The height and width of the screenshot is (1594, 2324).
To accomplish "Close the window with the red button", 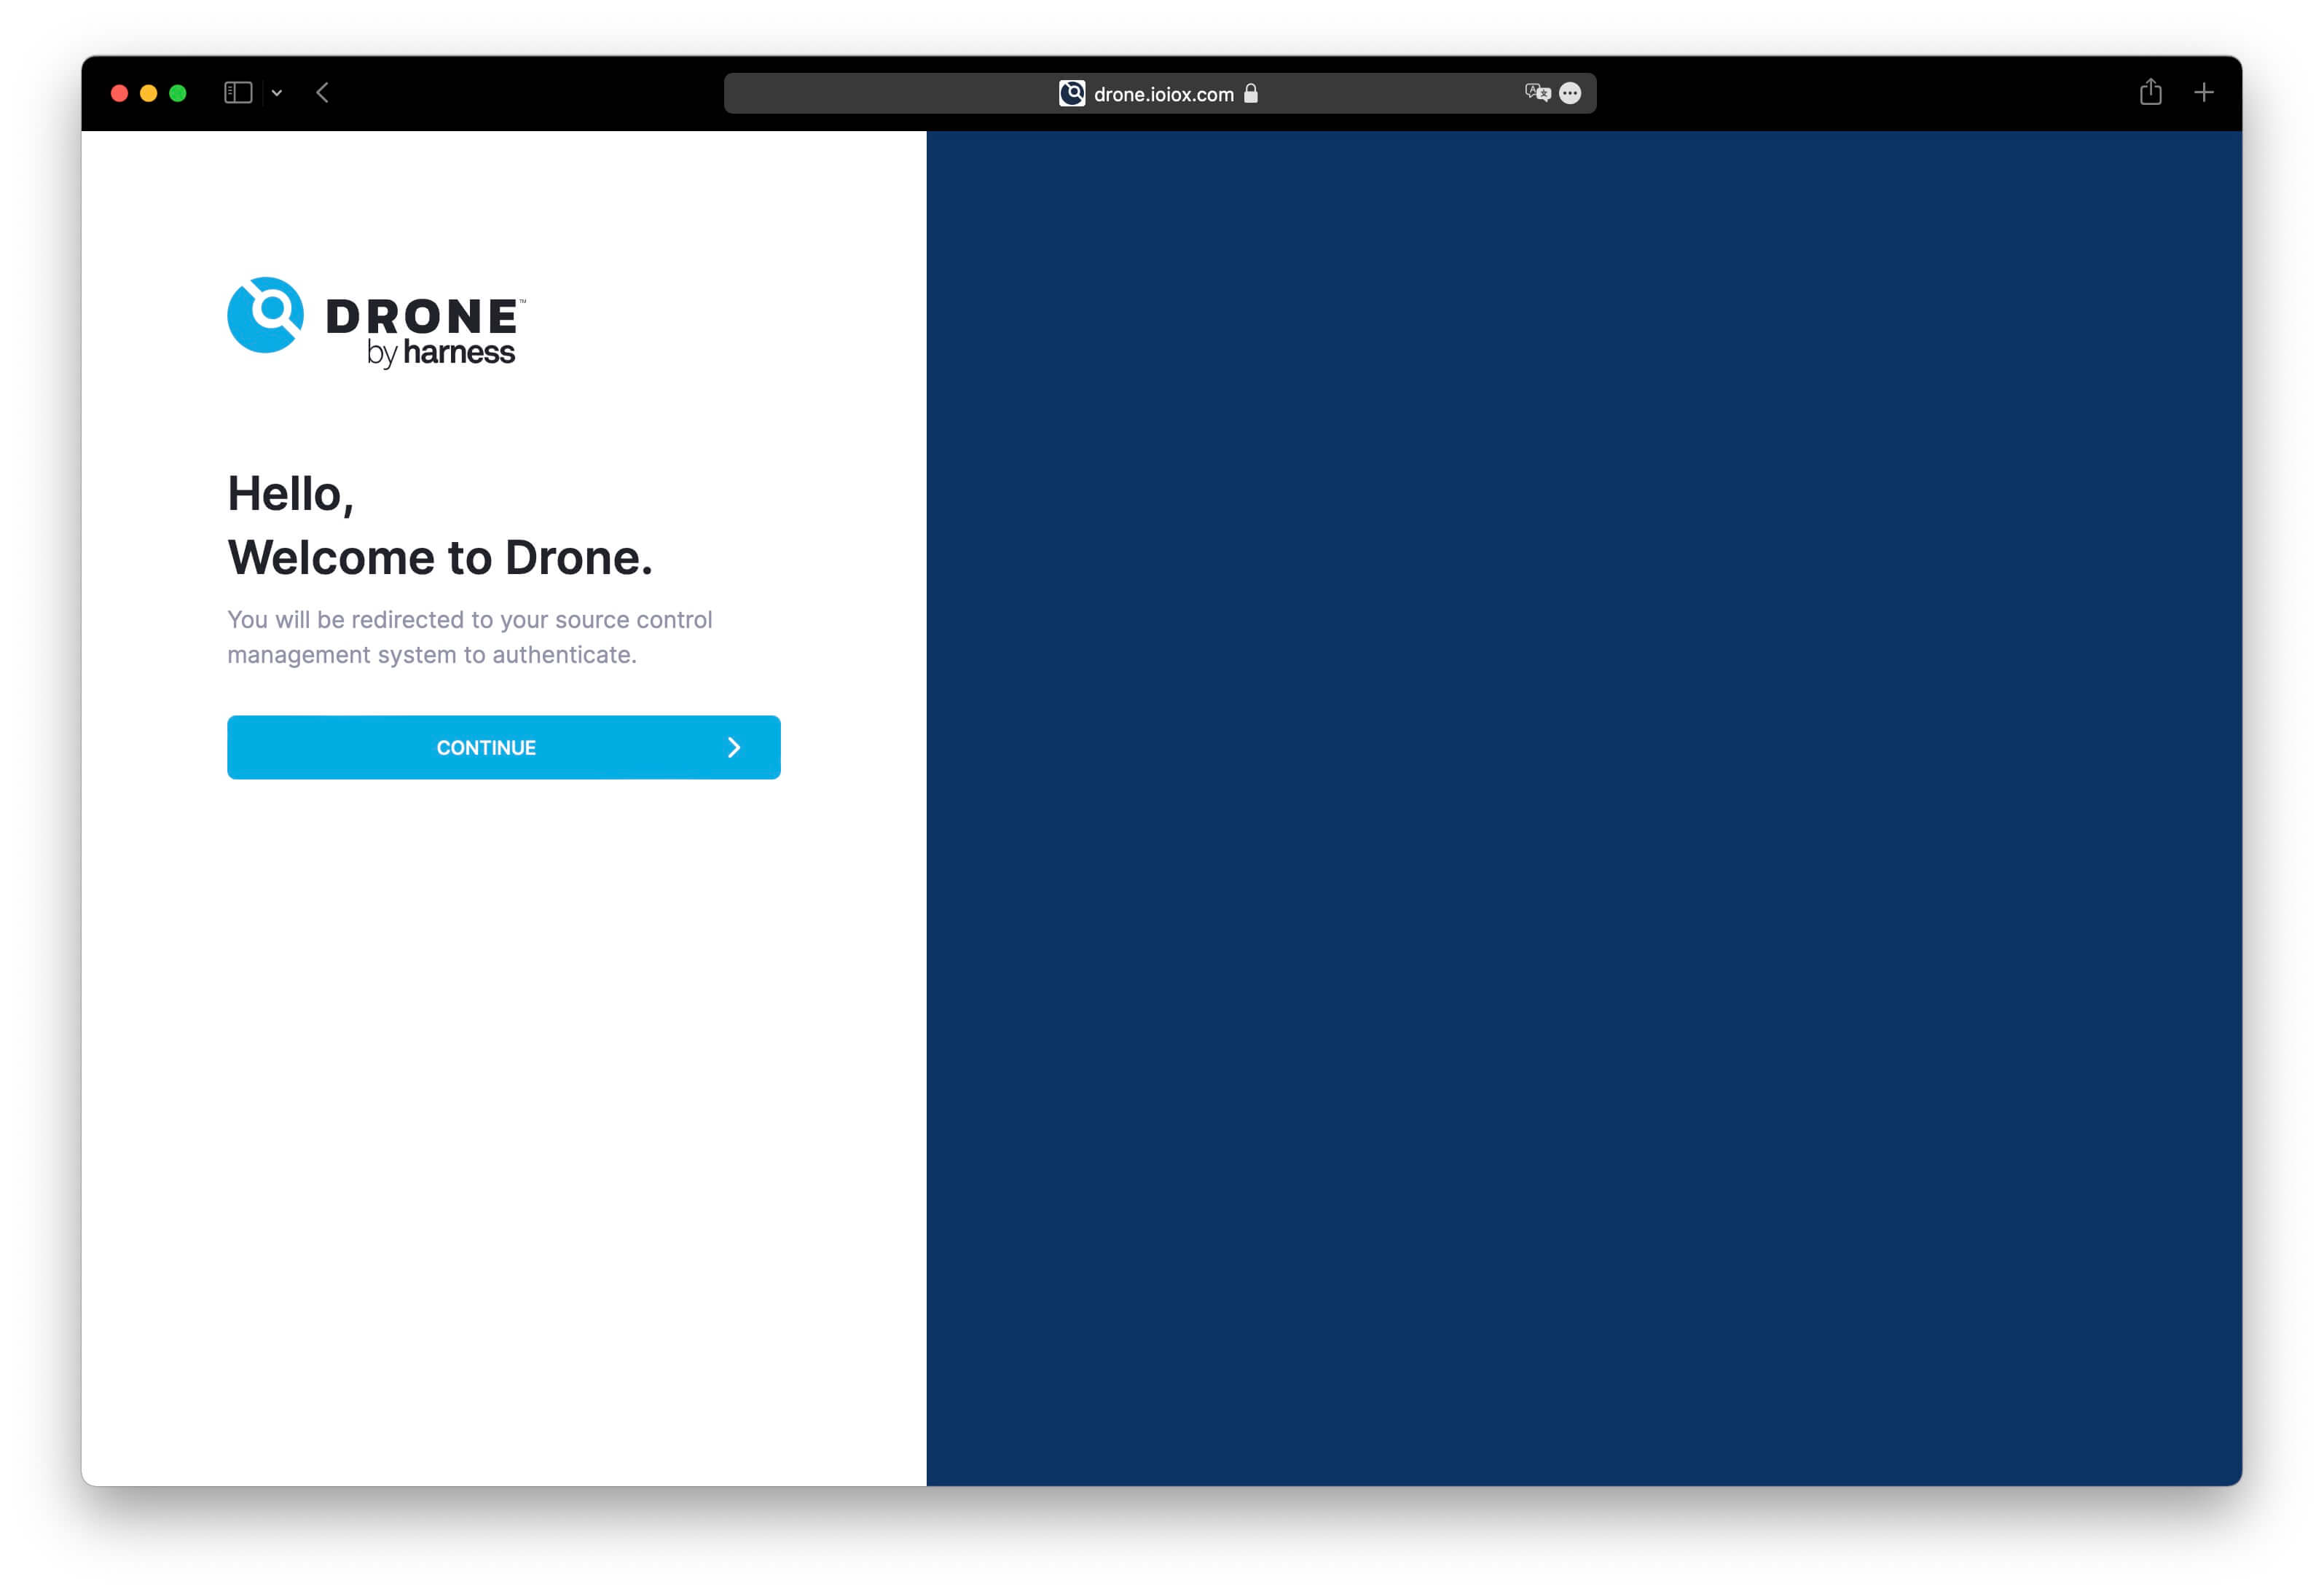I will 119,93.
